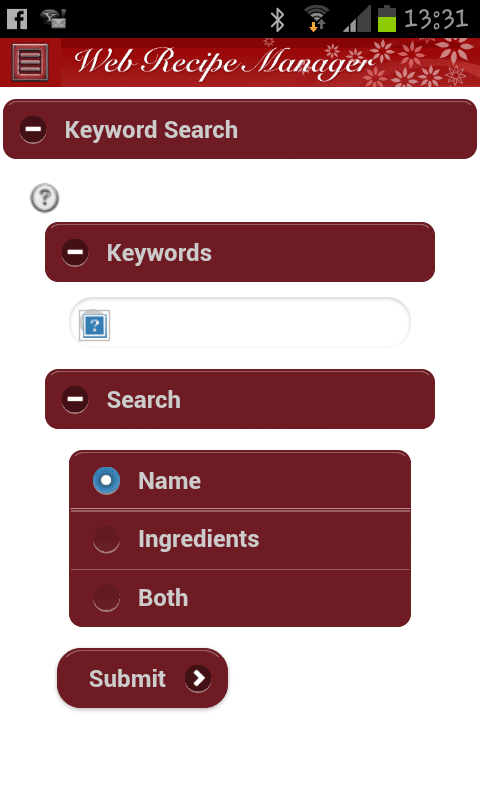Tap the Bluetooth status icon

tap(277, 19)
